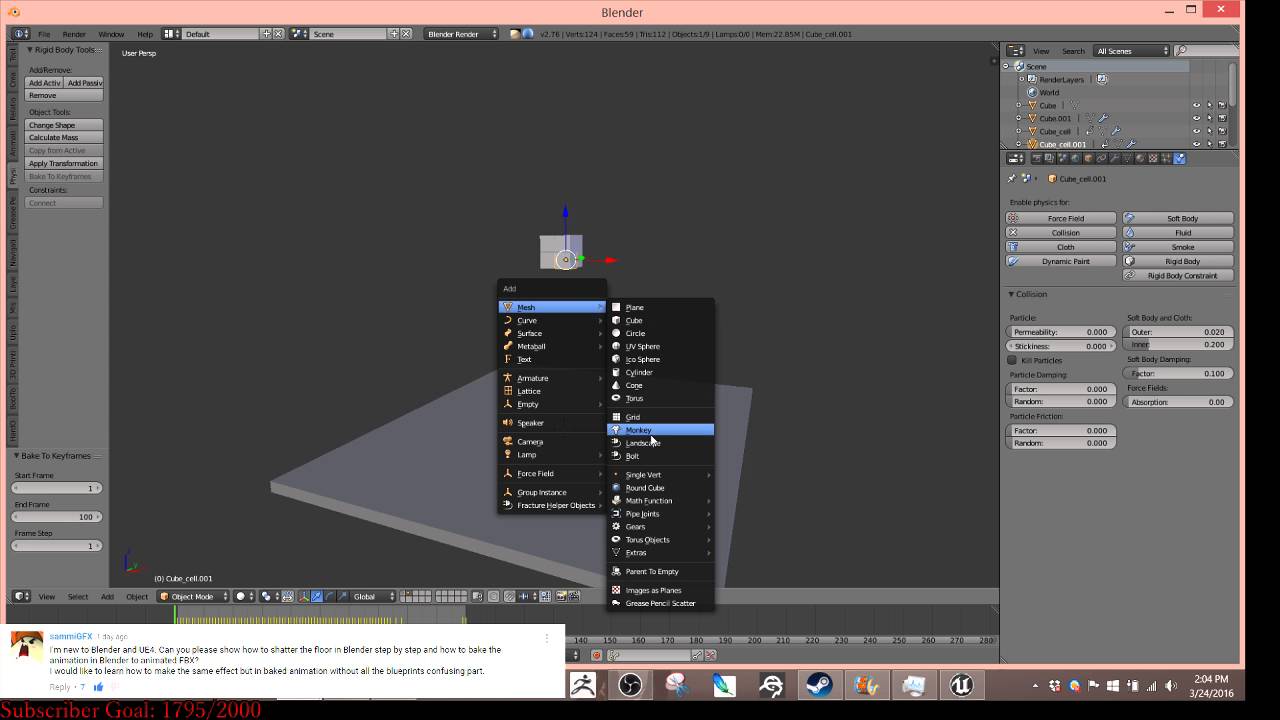Click the Add Passive rigid body button
The image size is (1280, 720).
coord(84,83)
